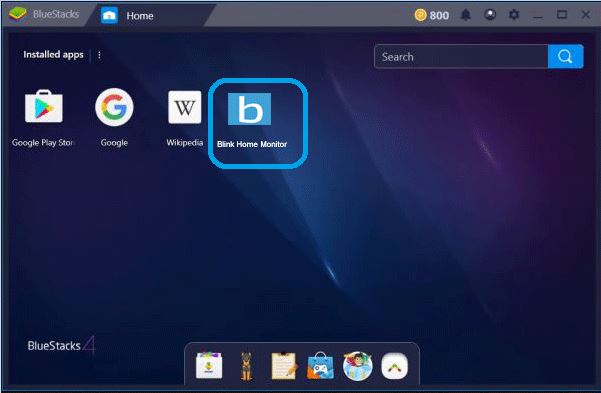Open the BlueStacks logo tab
The image size is (601, 393).
click(x=44, y=15)
